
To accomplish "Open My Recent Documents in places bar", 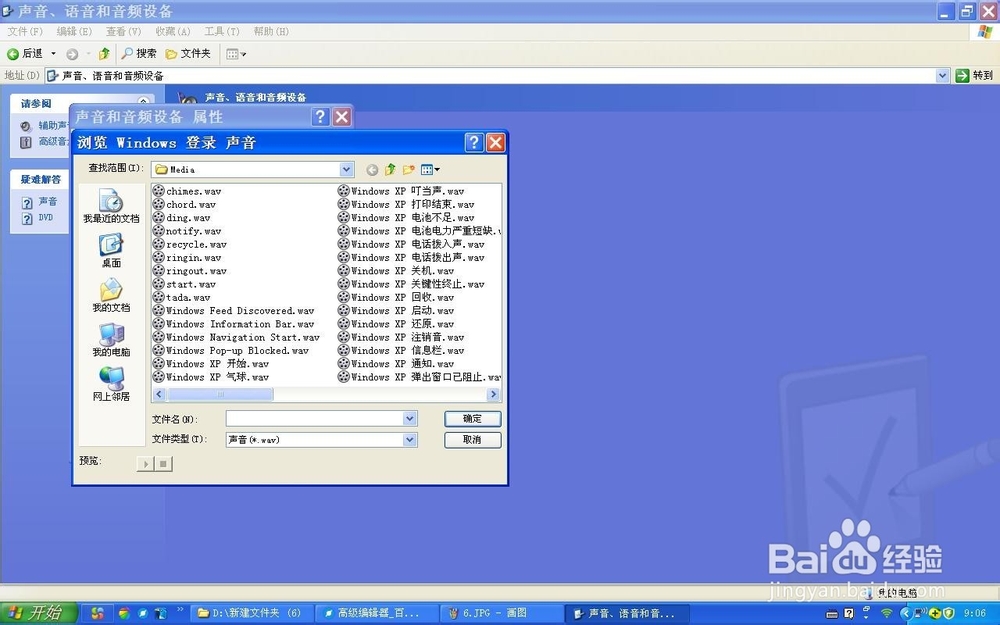I will click(x=111, y=205).
